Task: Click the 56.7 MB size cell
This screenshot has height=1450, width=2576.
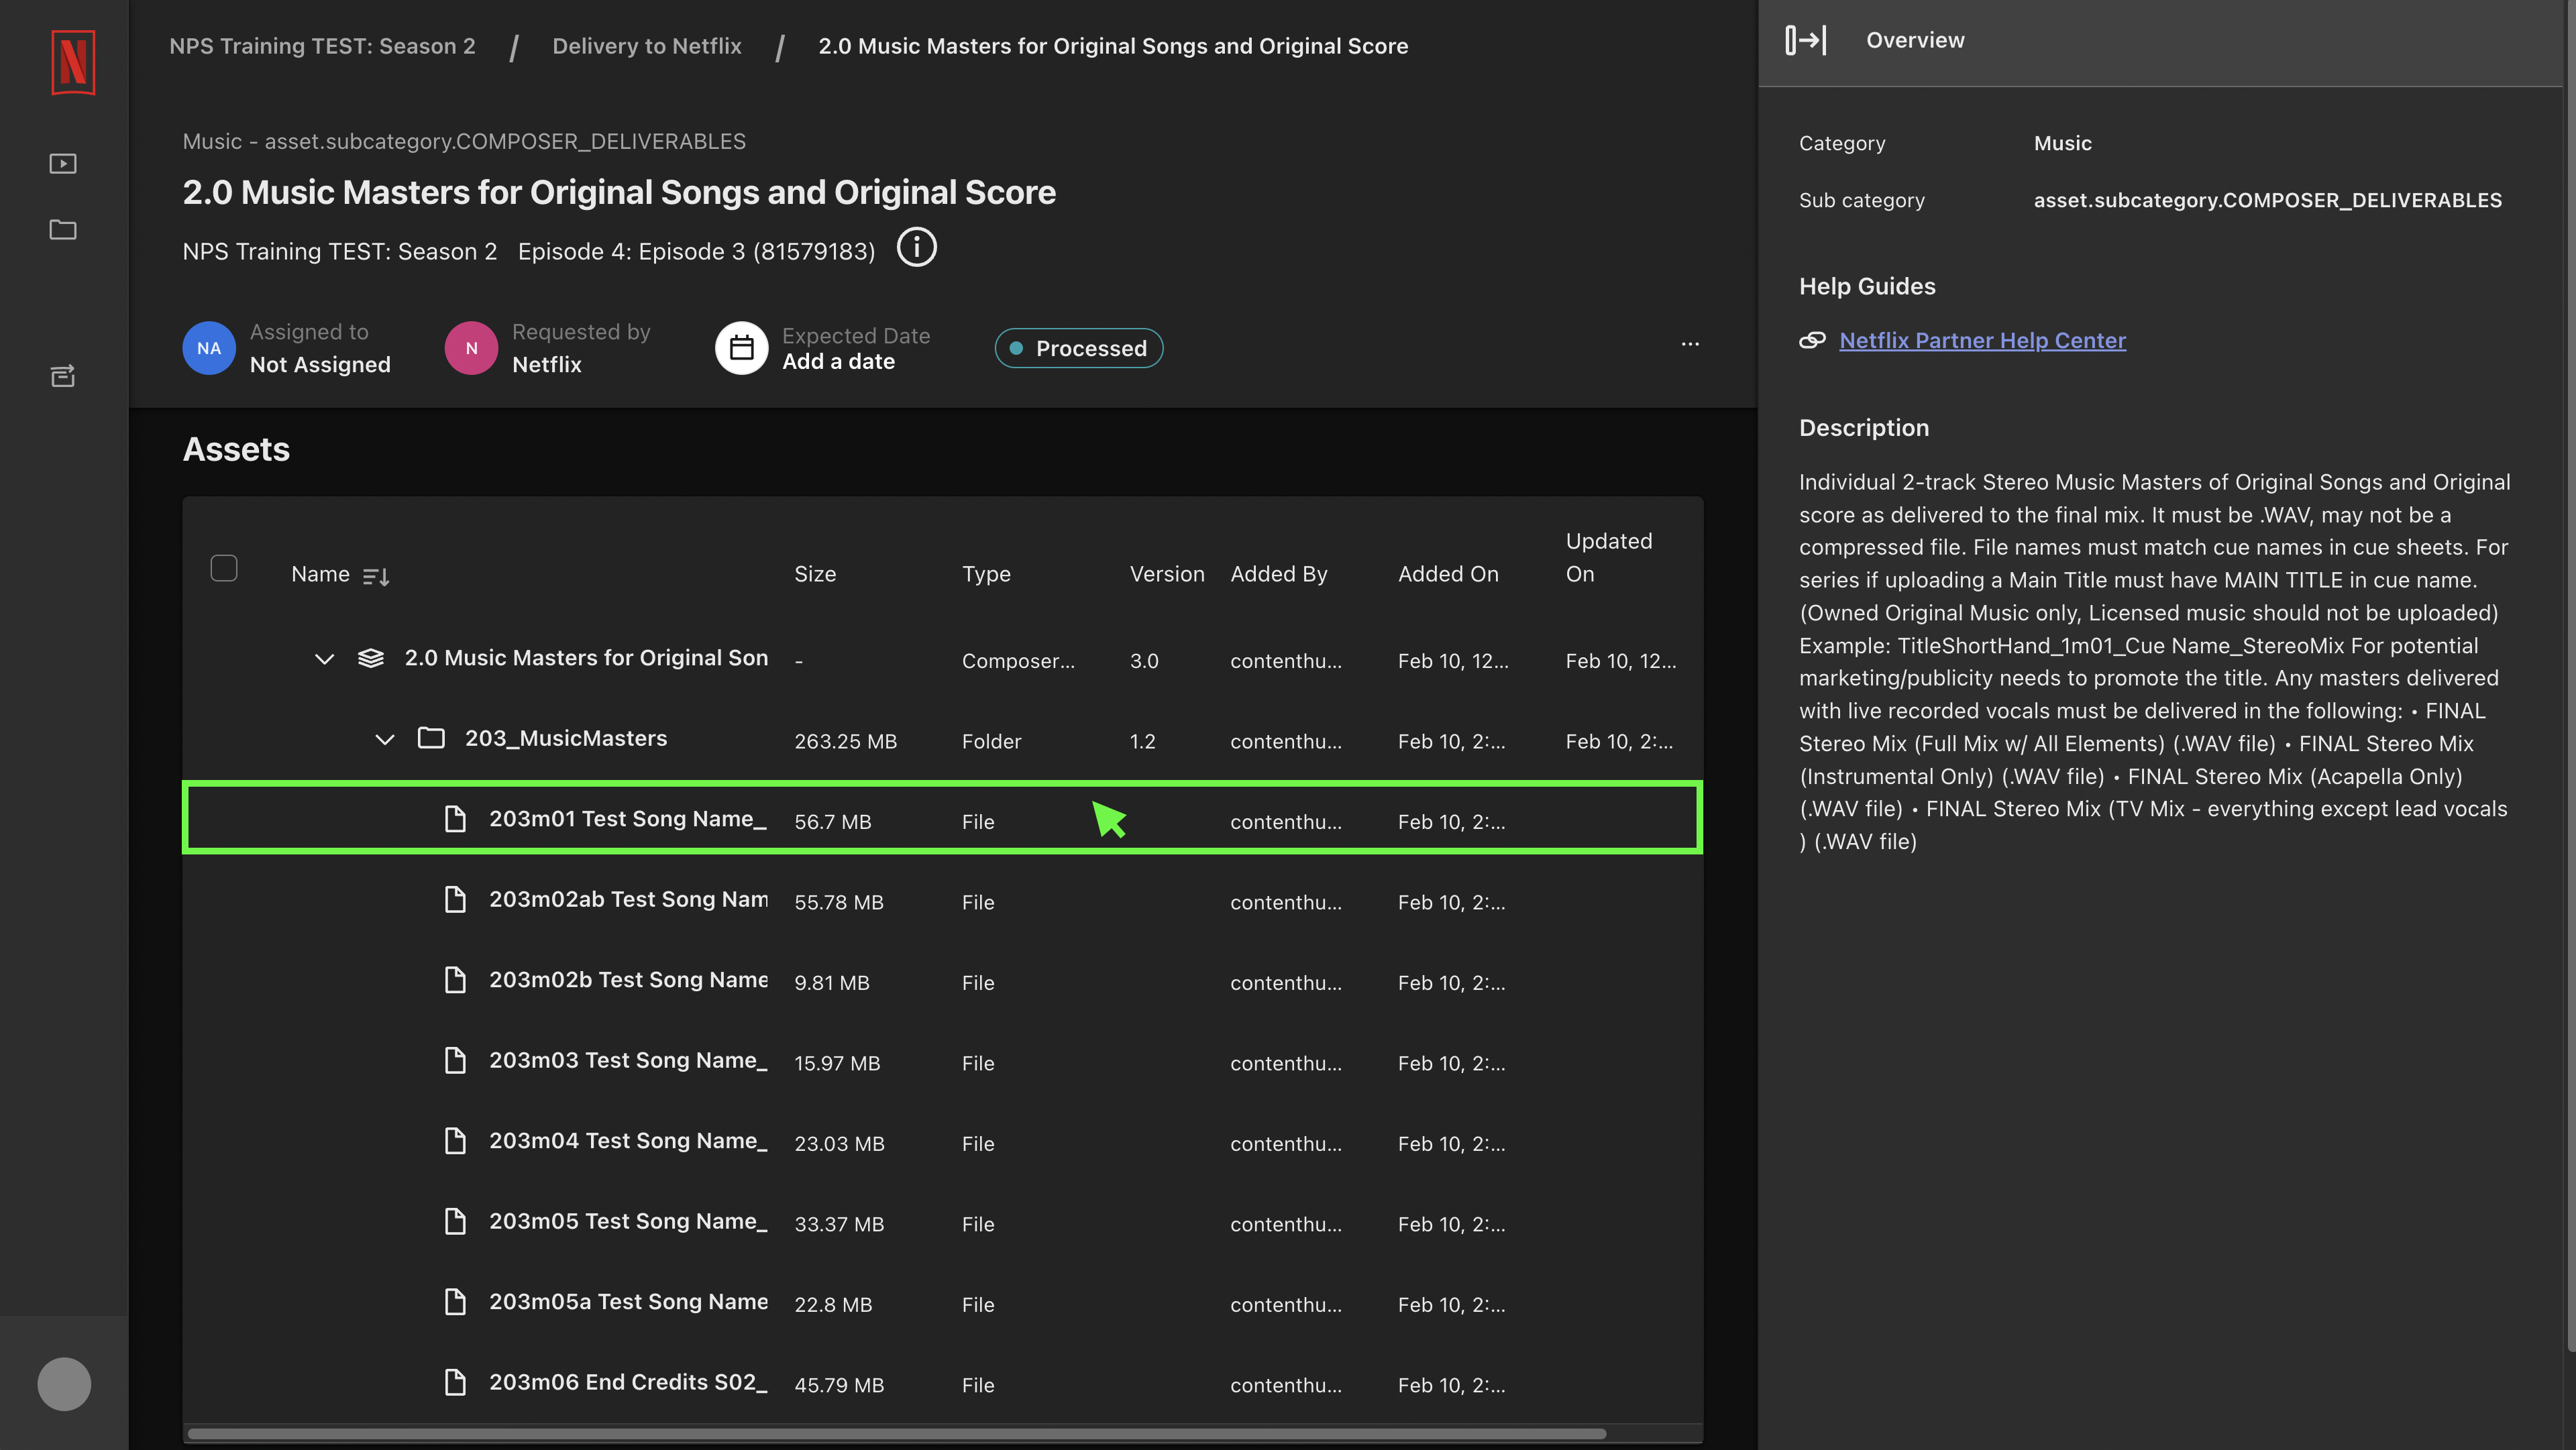Action: click(832, 822)
